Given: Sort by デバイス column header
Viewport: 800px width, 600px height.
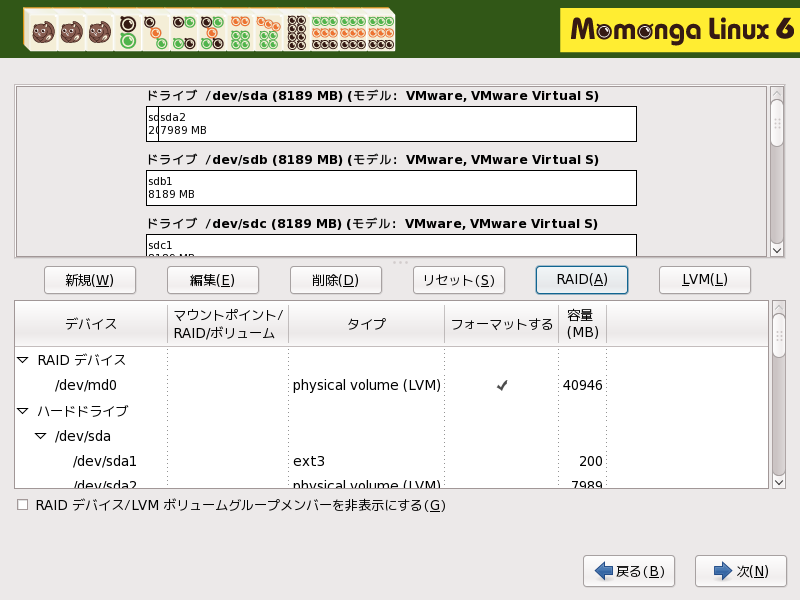Looking at the screenshot, I should coord(91,324).
